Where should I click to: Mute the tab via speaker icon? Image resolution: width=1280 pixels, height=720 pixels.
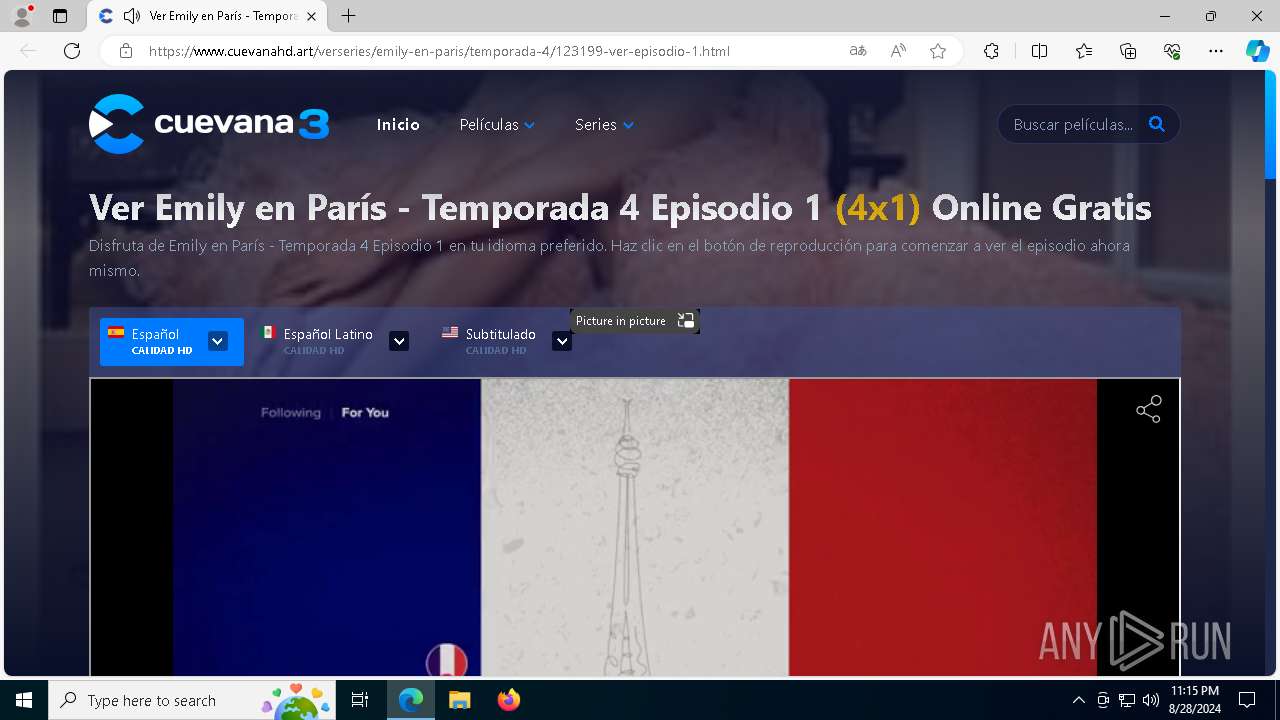(x=131, y=16)
